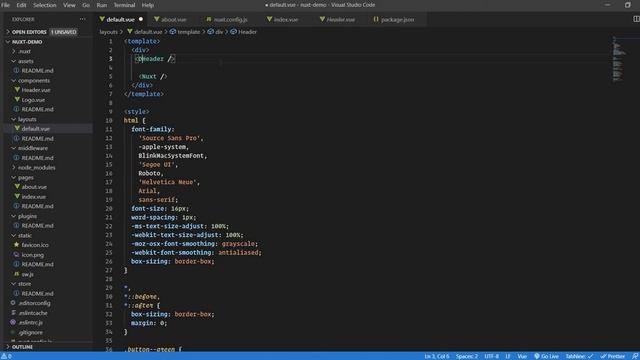Click the warnings count in status bar
This screenshot has width=640, height=360.
7,356
